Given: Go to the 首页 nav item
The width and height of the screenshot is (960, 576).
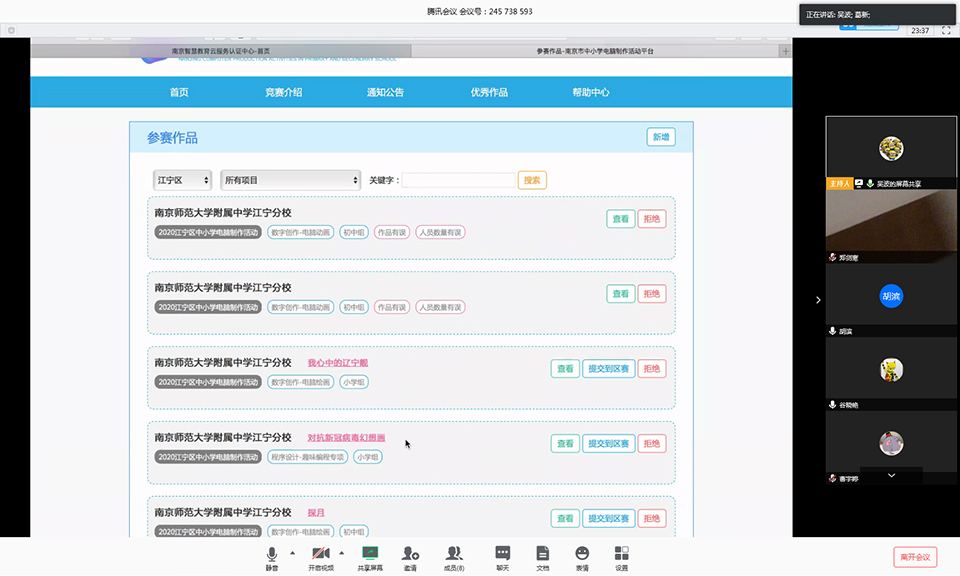Looking at the screenshot, I should coord(179,92).
